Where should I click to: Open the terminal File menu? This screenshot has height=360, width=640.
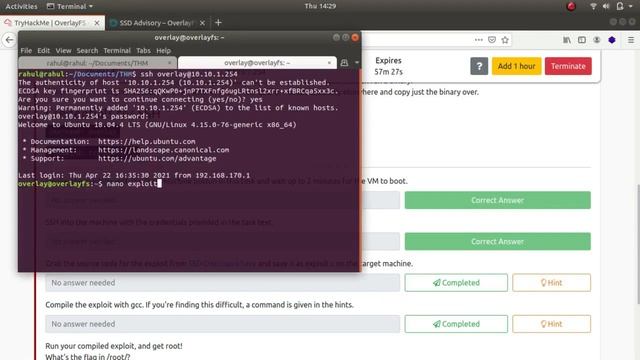(x=26, y=51)
